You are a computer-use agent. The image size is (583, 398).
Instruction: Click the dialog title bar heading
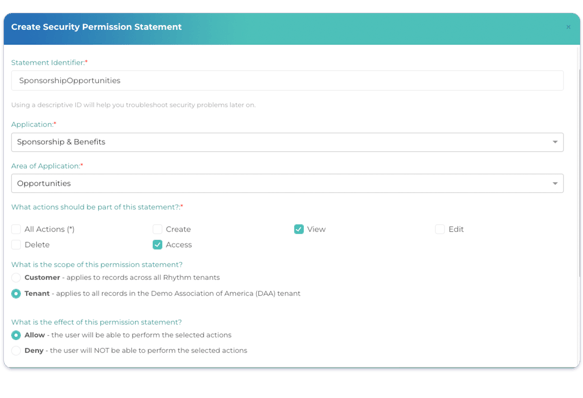[96, 27]
